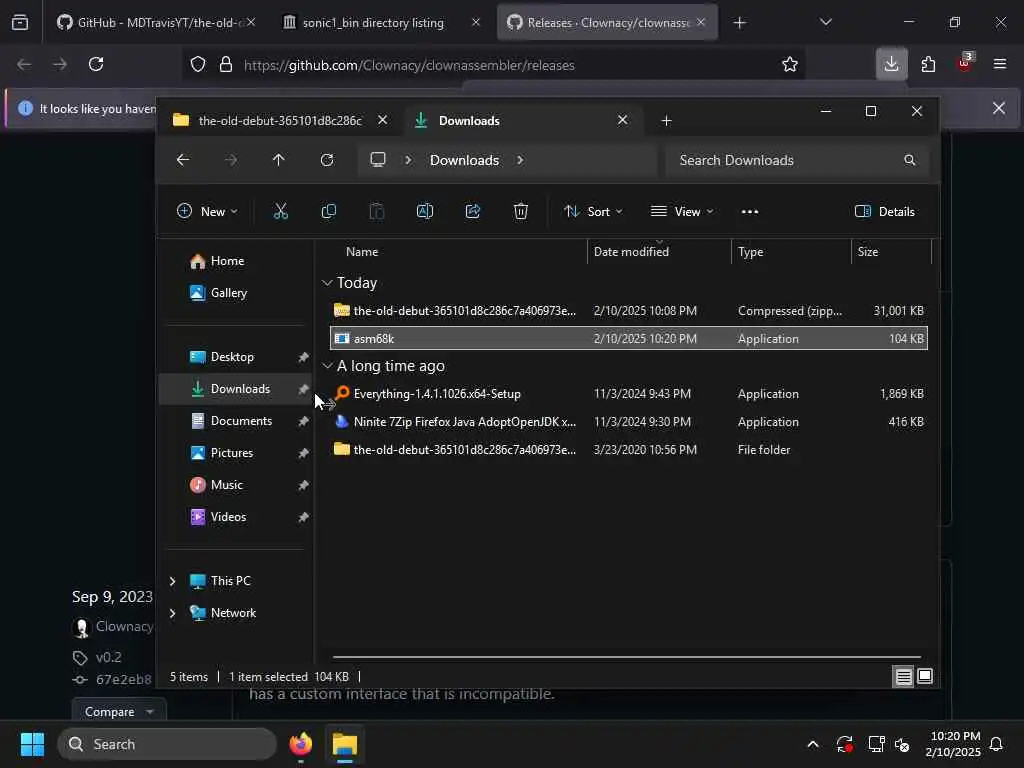Open a new Firefox tab
The image size is (1024, 768).
(739, 23)
